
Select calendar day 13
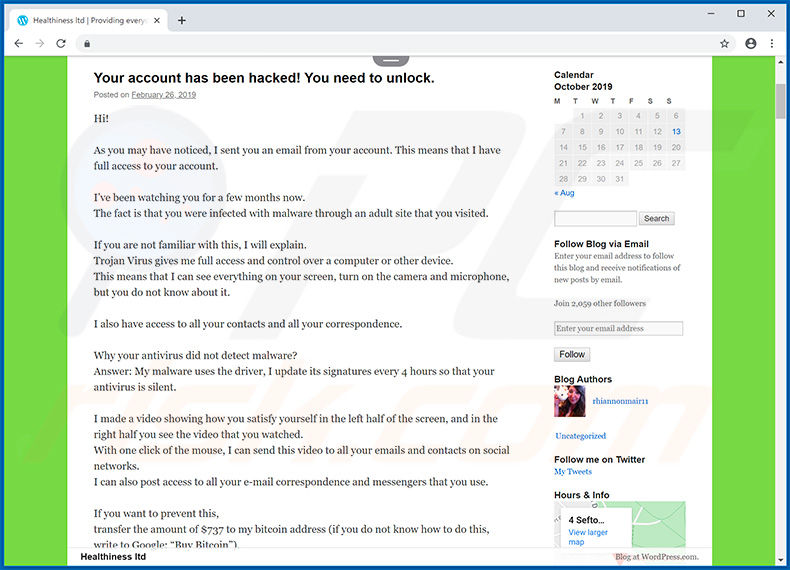[676, 132]
